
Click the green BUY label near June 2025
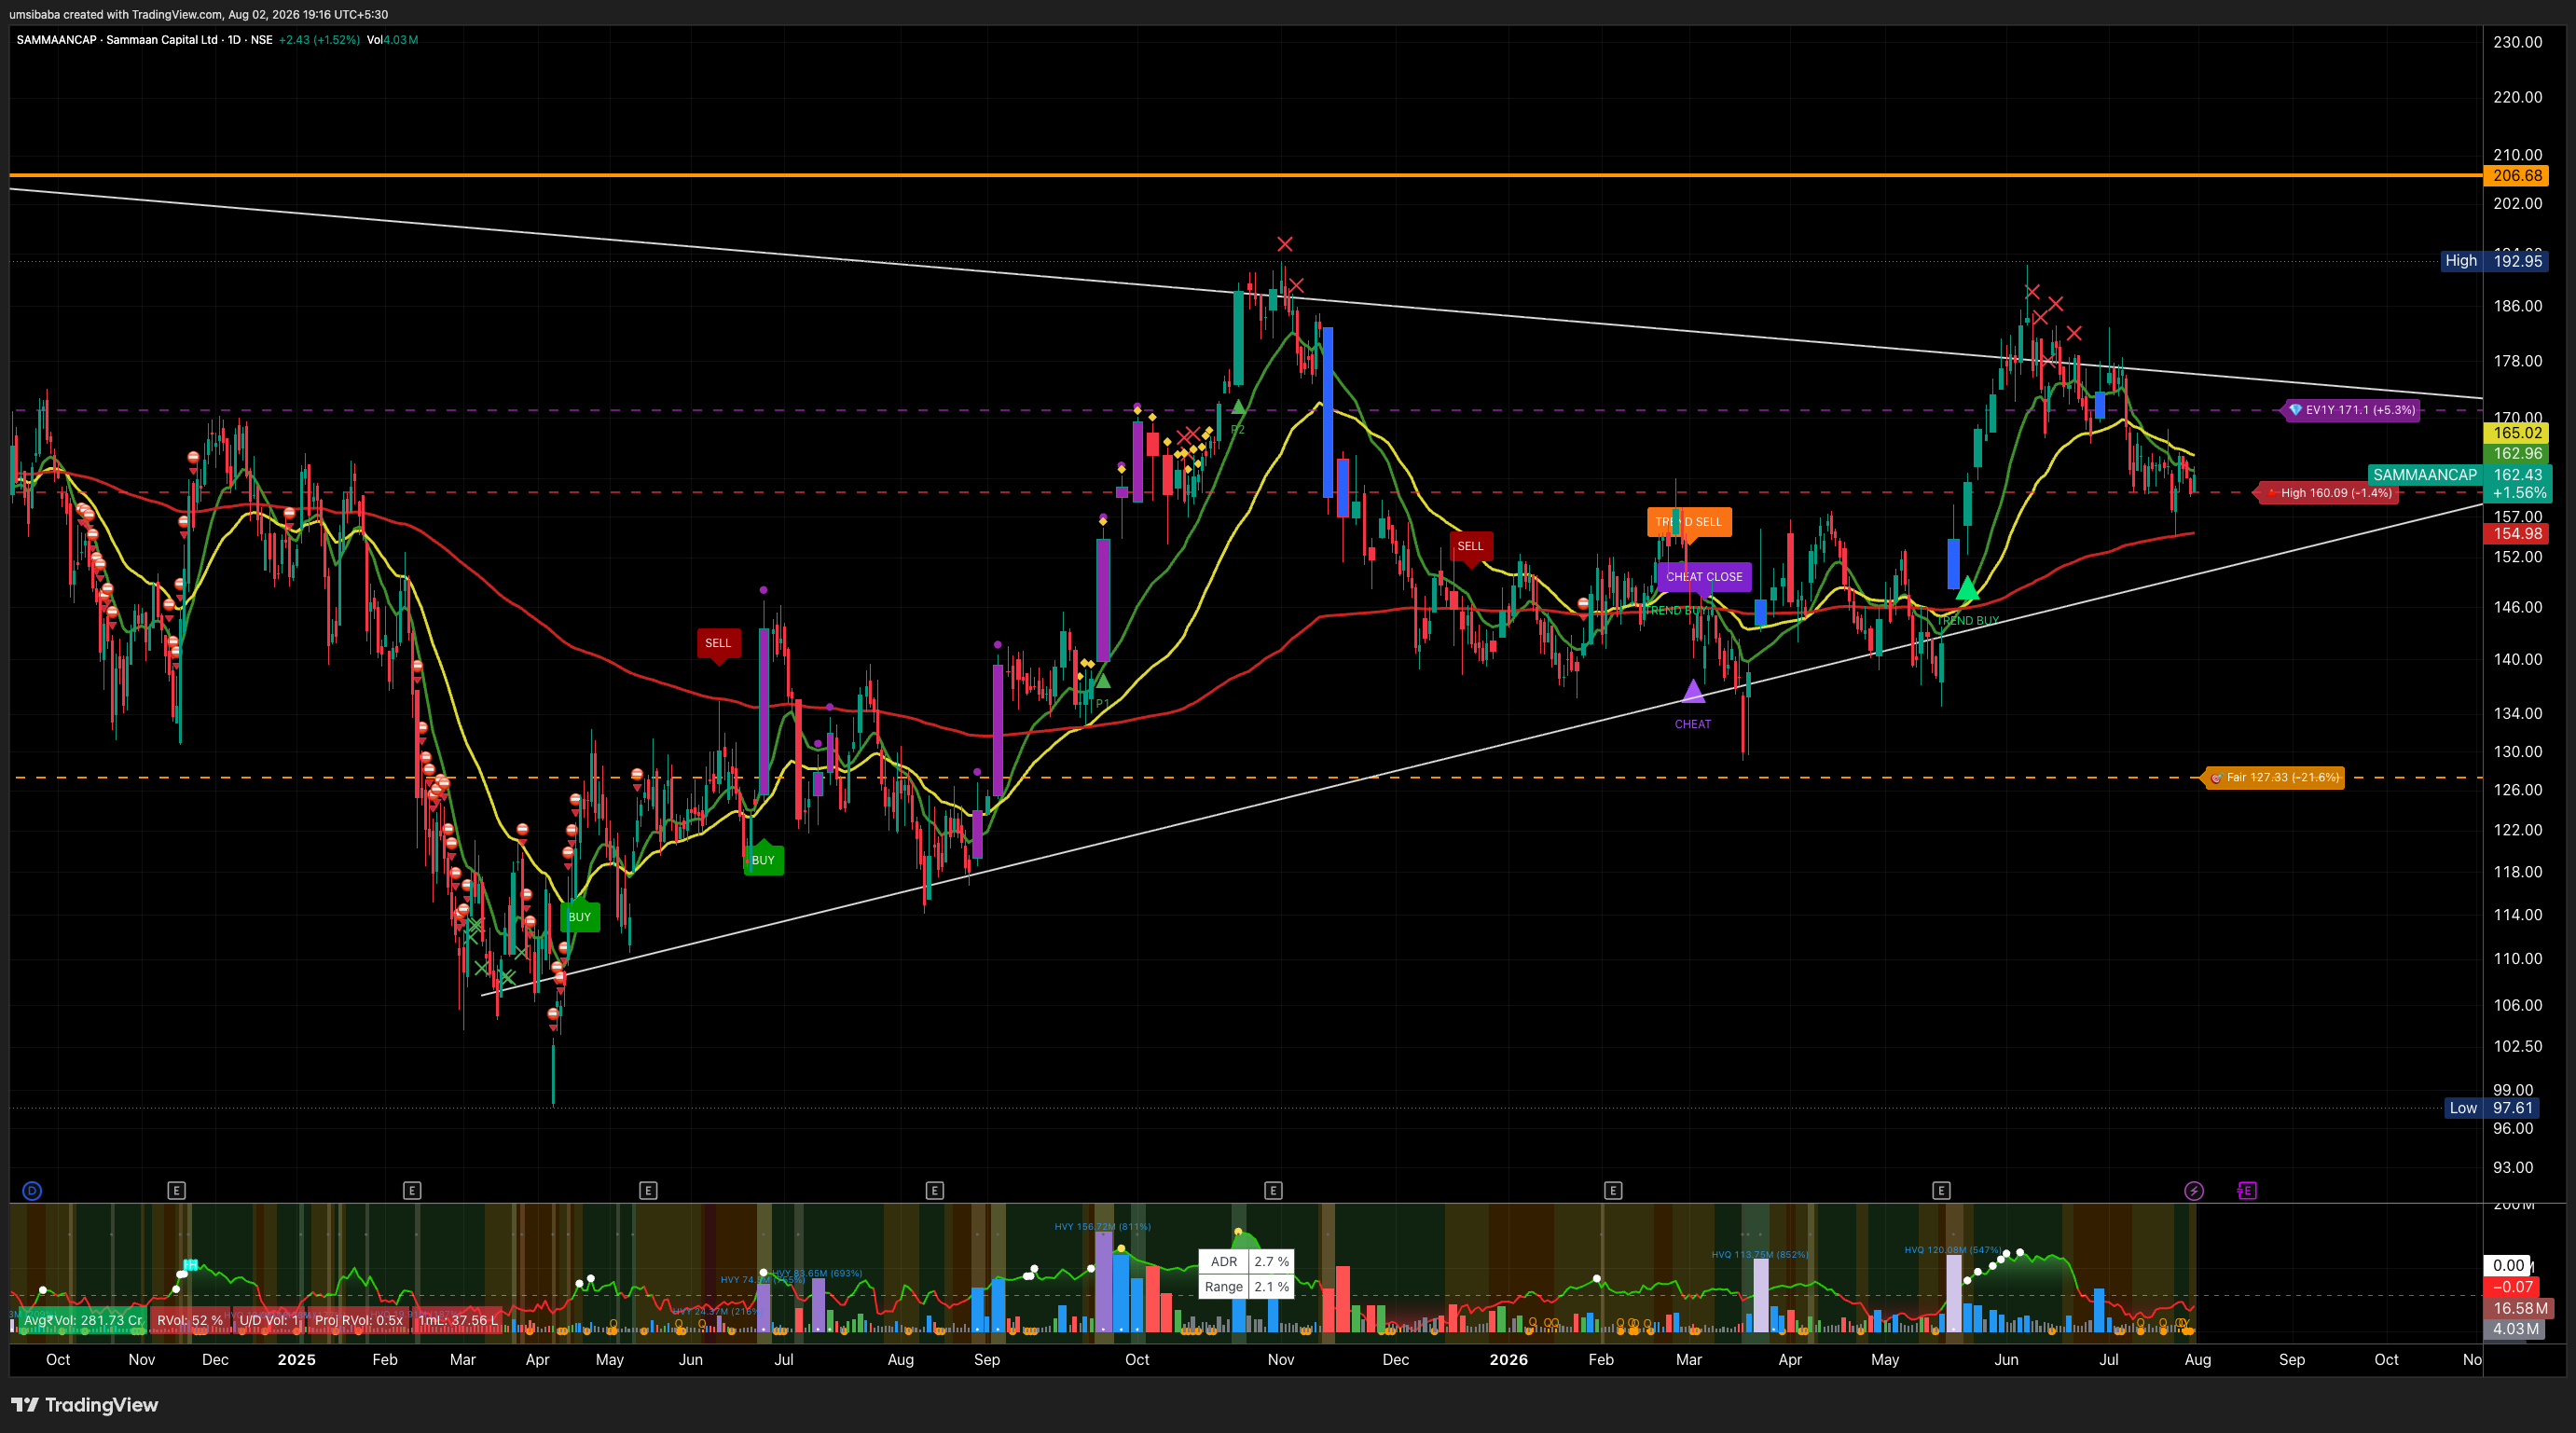click(763, 860)
